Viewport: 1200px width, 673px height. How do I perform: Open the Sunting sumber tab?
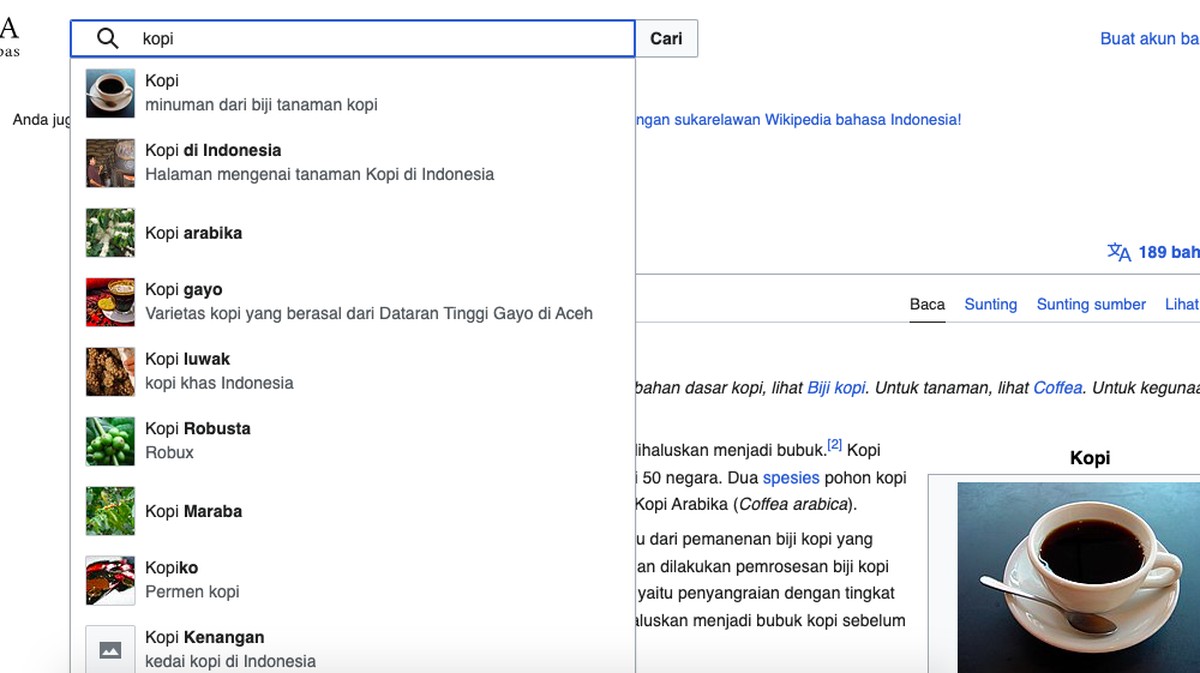[x=1091, y=304]
